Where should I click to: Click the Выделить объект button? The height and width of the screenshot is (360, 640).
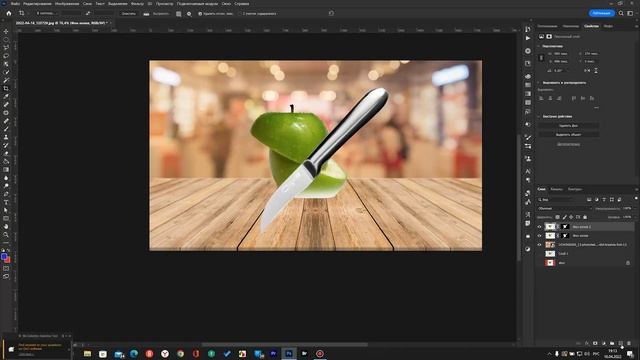(x=568, y=134)
